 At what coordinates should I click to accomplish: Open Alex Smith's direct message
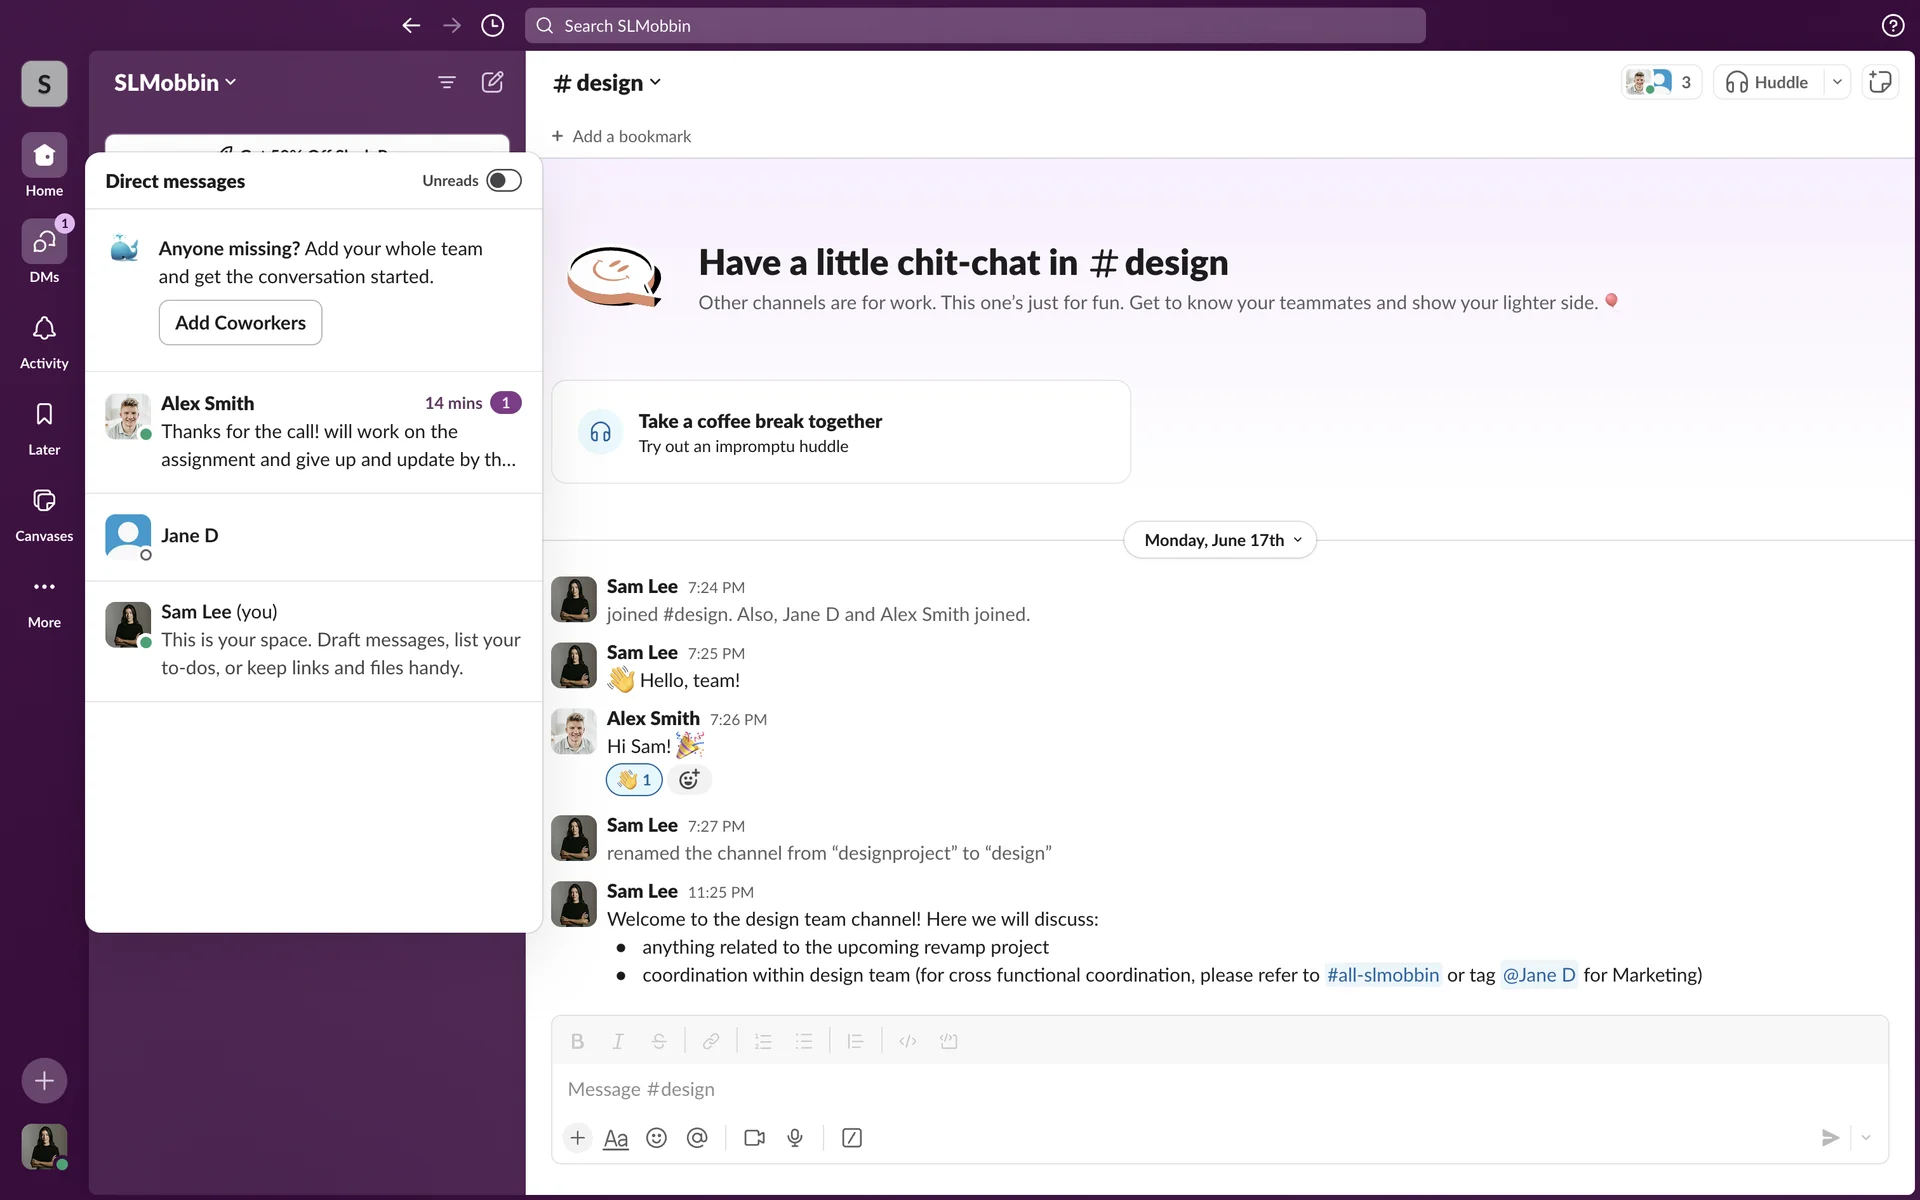[x=313, y=432]
